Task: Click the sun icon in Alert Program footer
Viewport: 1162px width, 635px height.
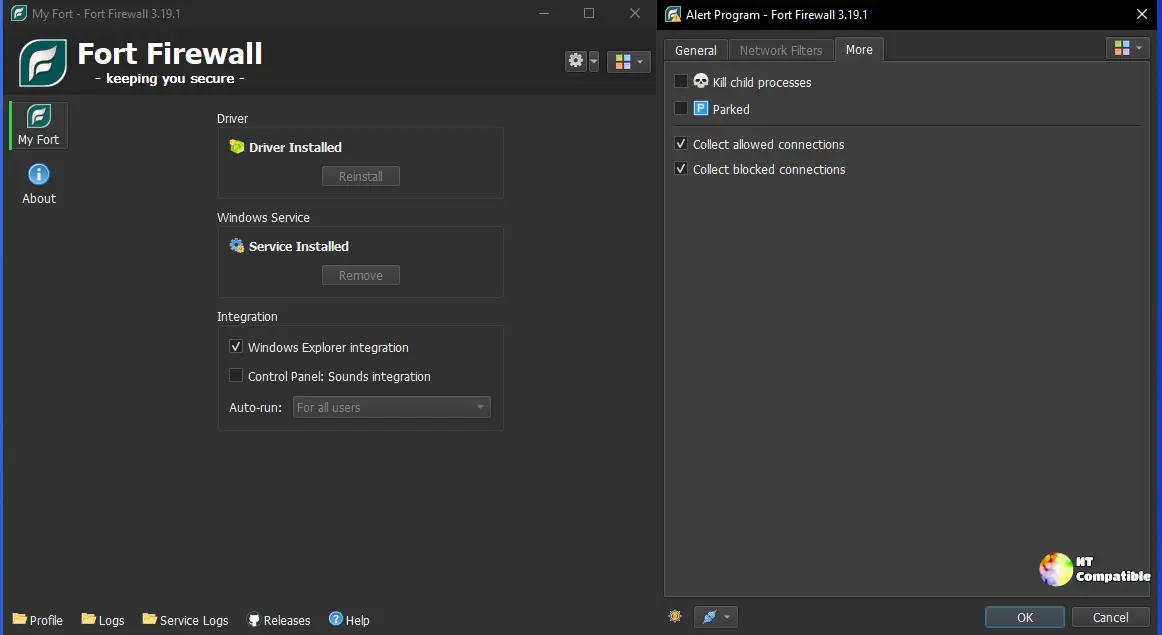Action: pos(675,617)
